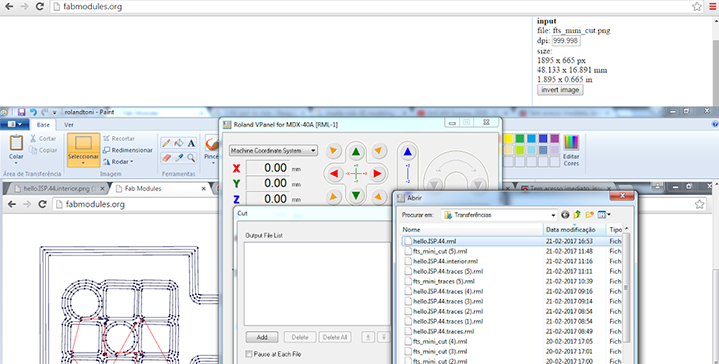The height and width of the screenshot is (364, 719).
Task: Open Editar Cores color editor
Action: coord(571,150)
